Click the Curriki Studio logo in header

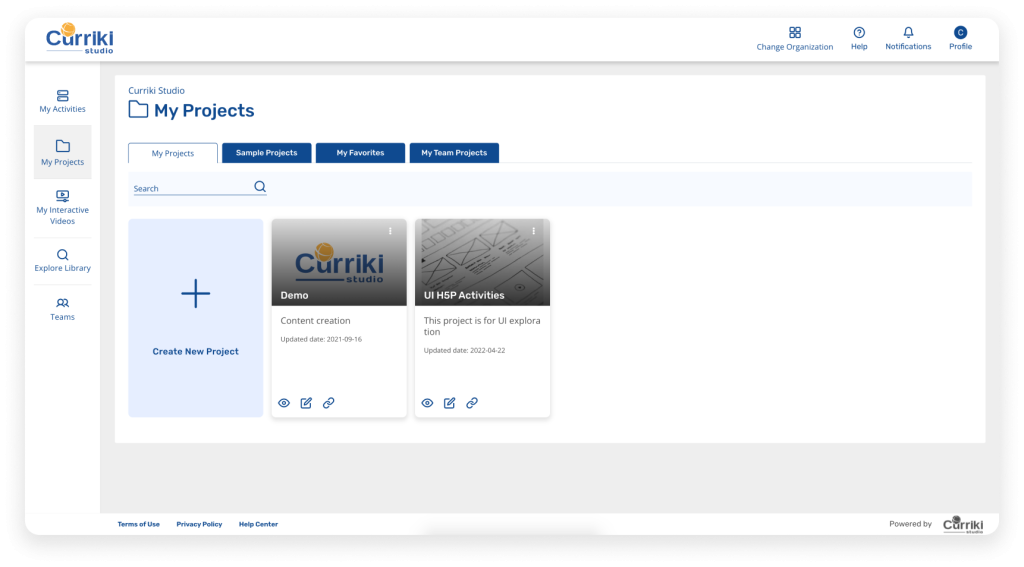coord(80,39)
